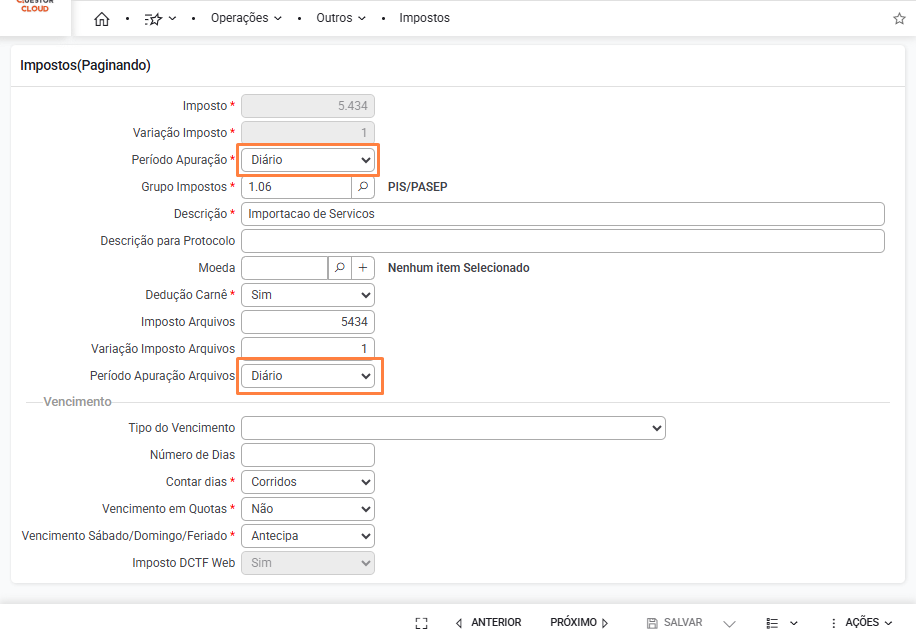Screen dimensions: 916x641
Task: Add new Moeda with plus icon
Action: pos(364,268)
